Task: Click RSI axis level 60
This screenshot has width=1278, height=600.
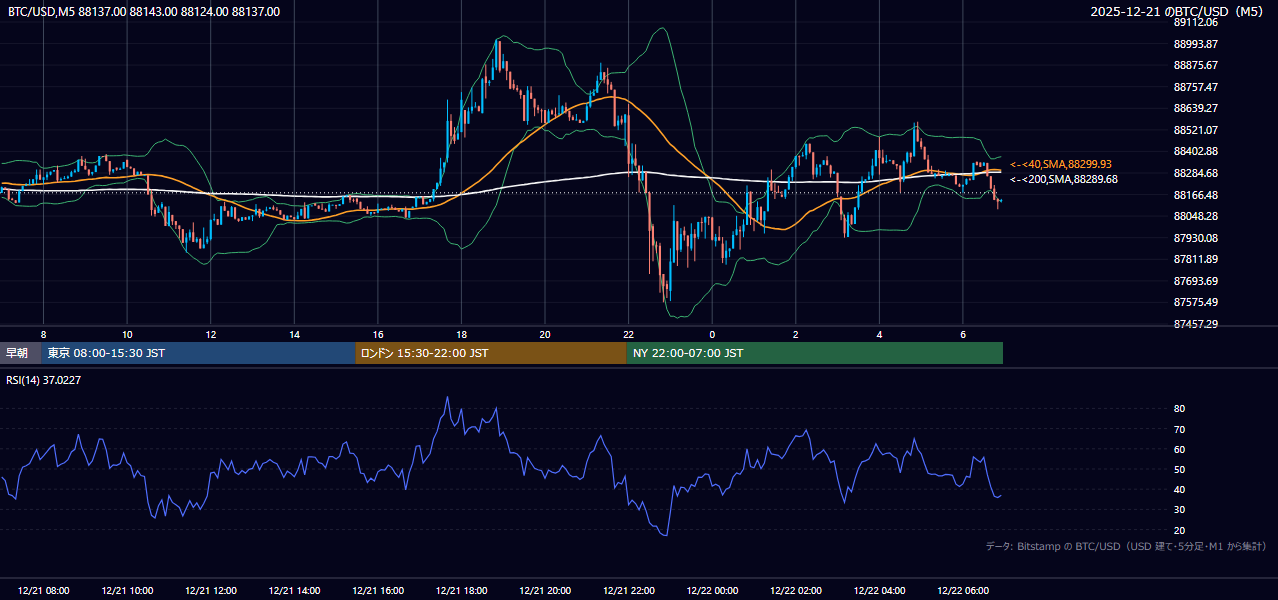Action: tap(1179, 449)
